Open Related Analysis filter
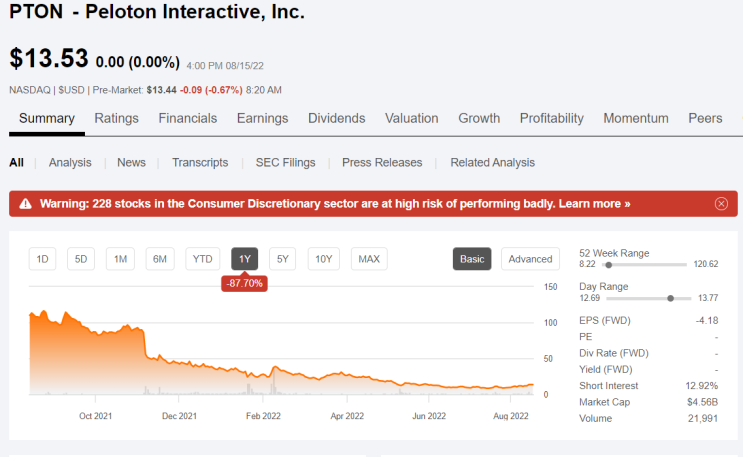 [492, 163]
